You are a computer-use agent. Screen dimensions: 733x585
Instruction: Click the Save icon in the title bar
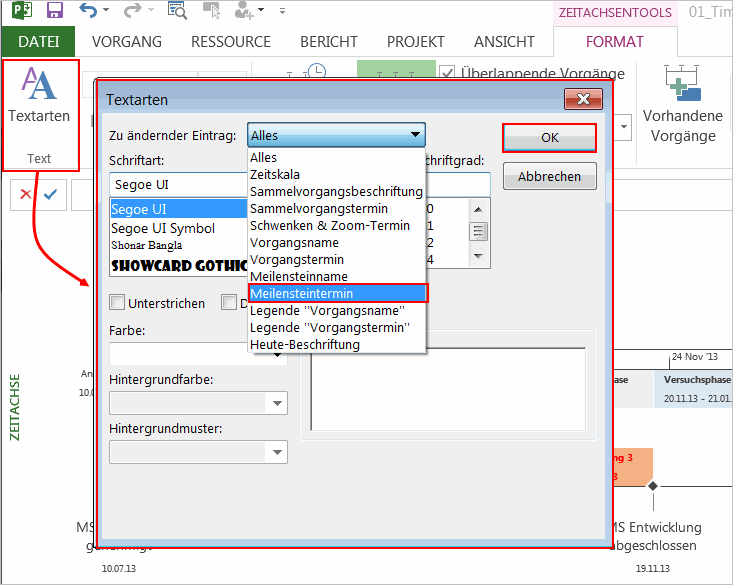click(55, 11)
